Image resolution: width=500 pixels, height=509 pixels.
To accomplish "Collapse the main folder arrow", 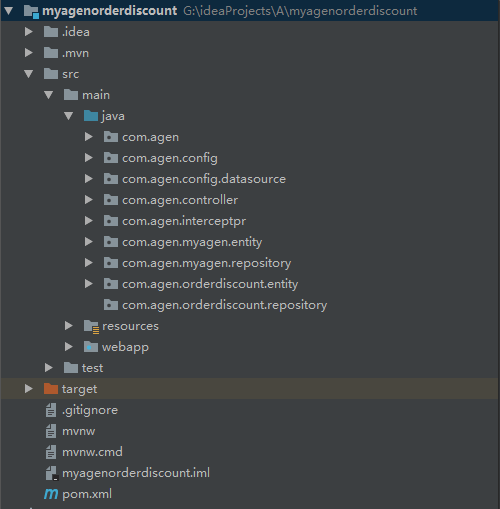I will click(x=49, y=95).
